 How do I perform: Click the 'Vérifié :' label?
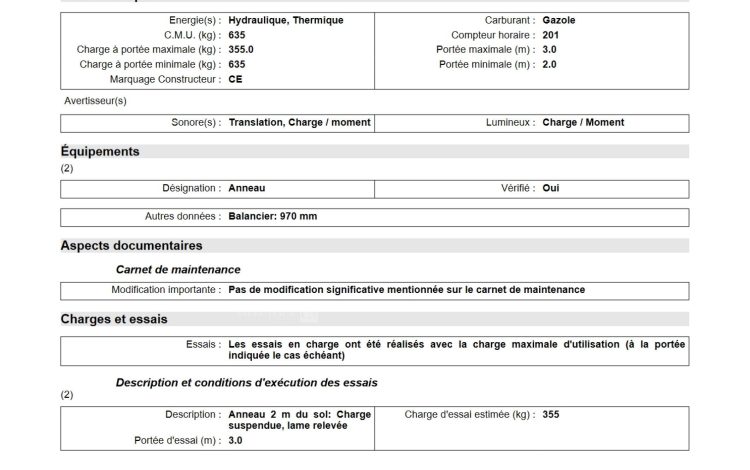click(518, 188)
